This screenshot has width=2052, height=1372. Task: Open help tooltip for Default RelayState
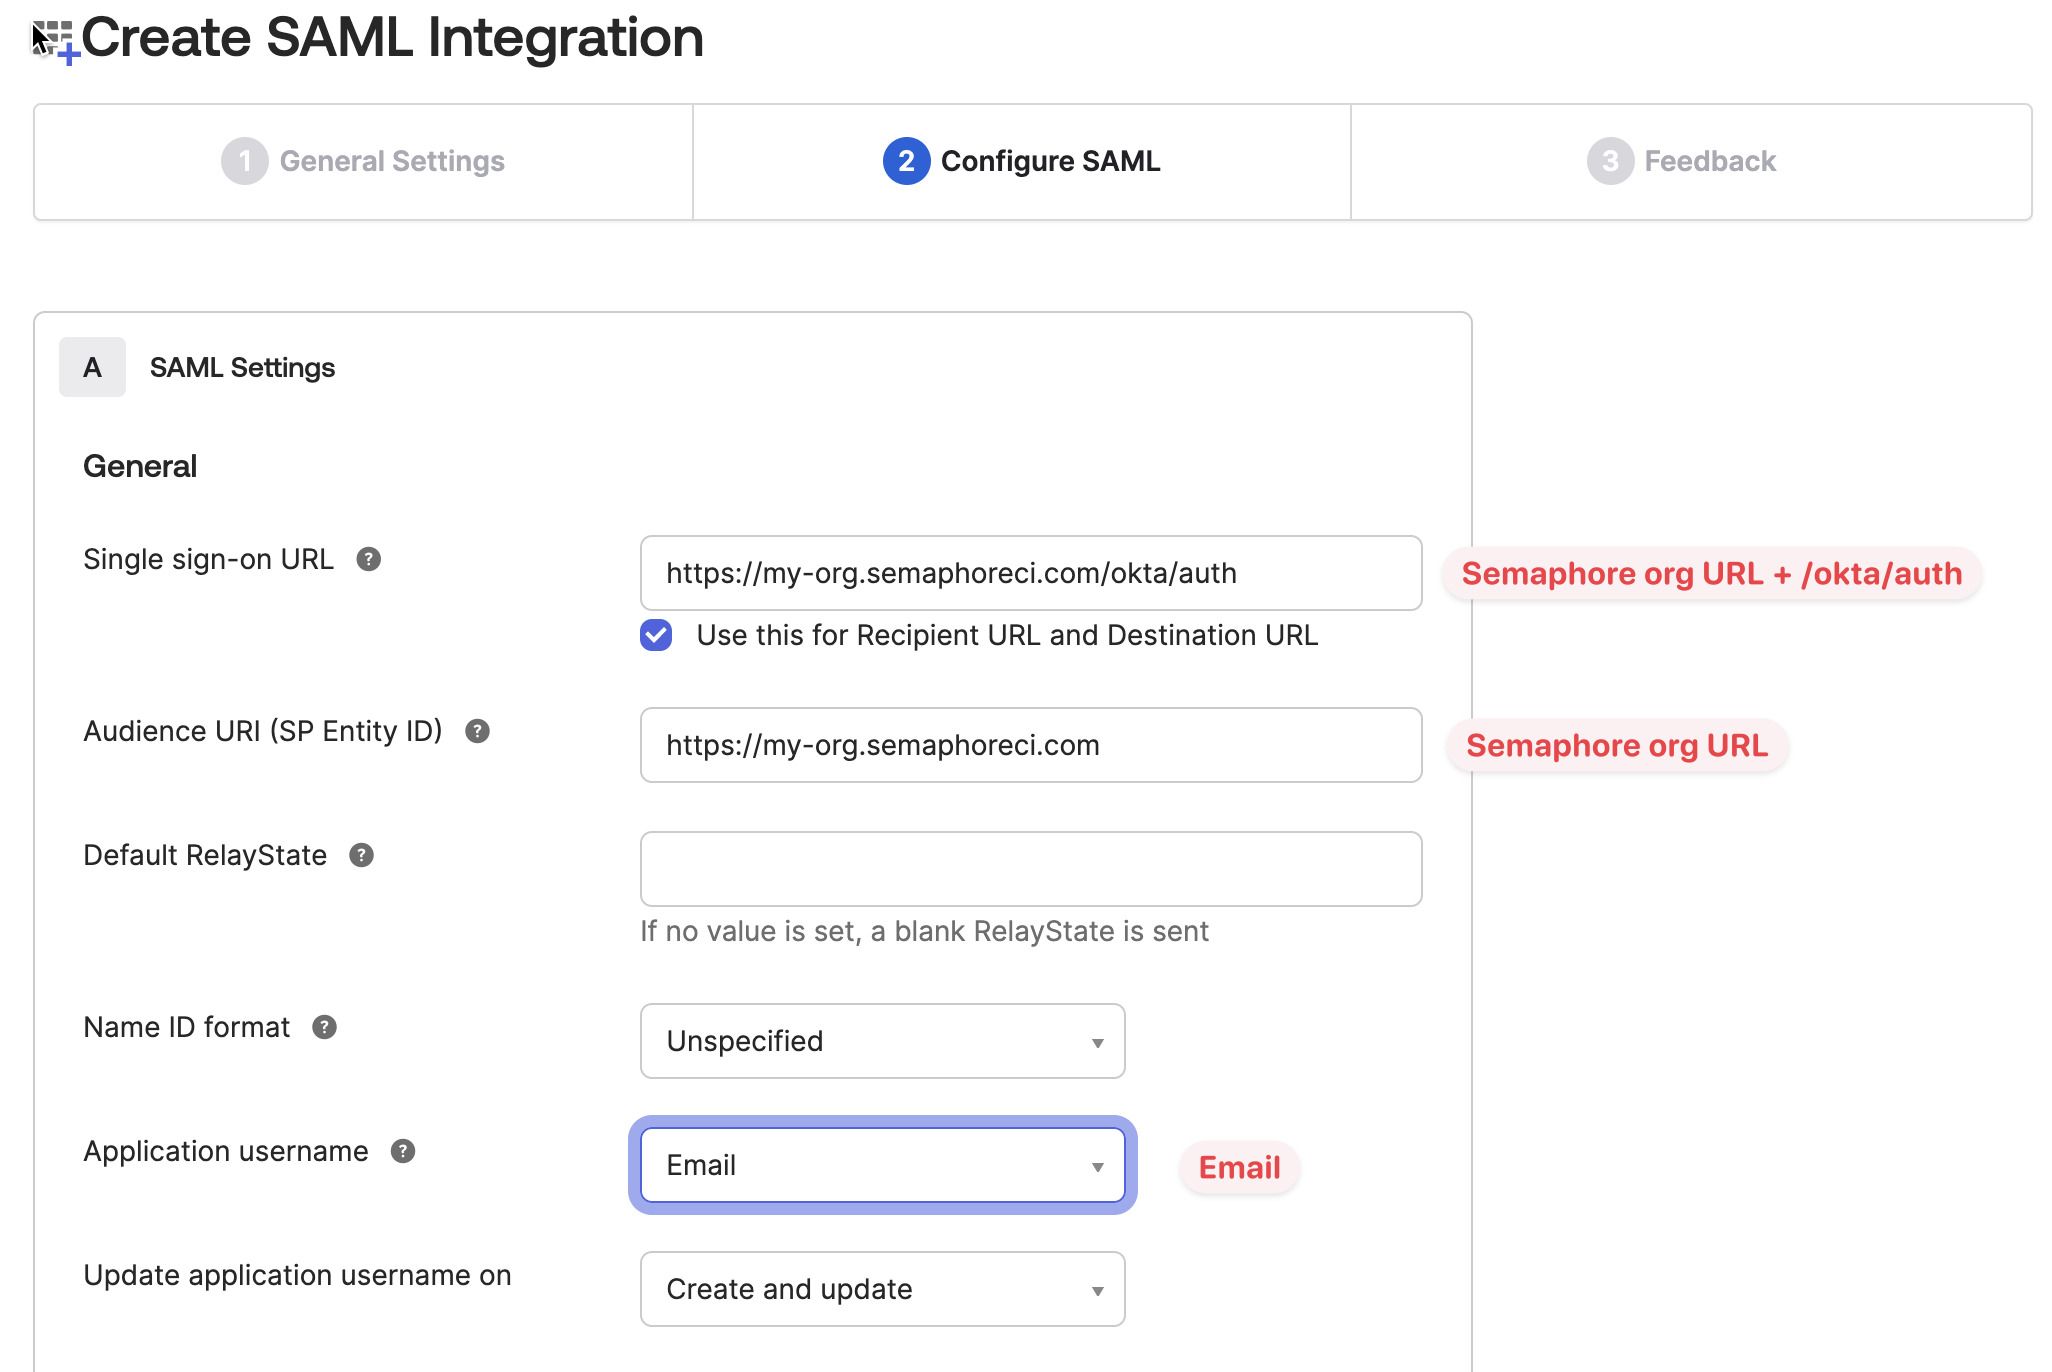[x=362, y=855]
